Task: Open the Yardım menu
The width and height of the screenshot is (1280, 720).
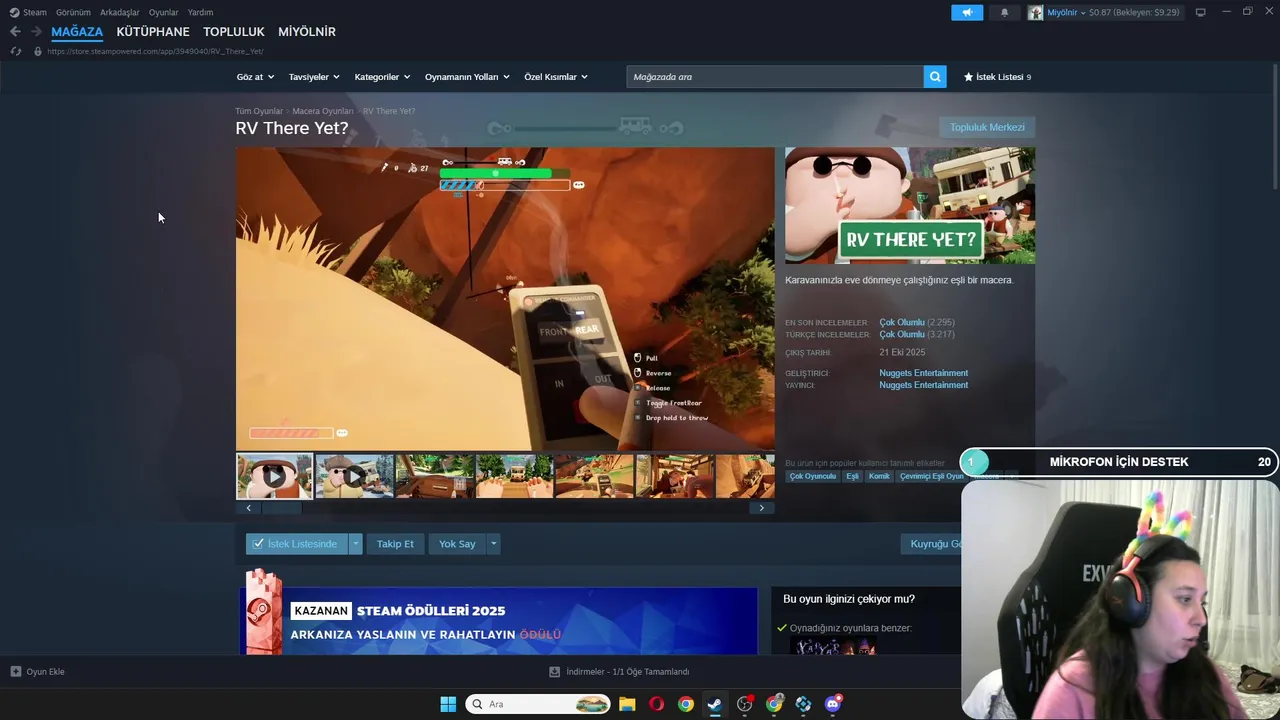Action: click(x=200, y=13)
